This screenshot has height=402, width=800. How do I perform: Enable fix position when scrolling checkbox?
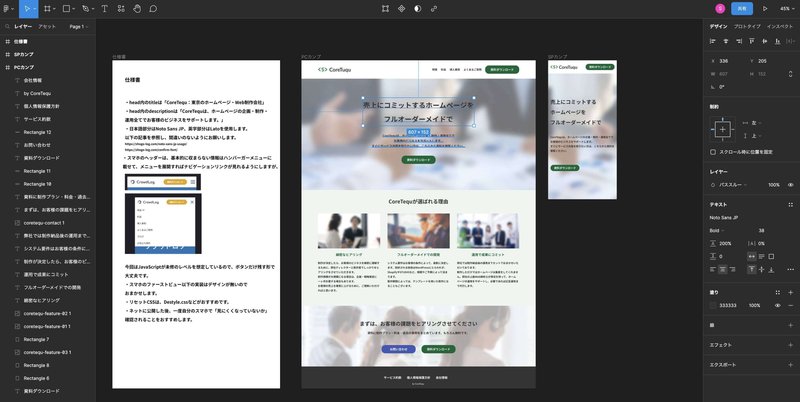click(713, 152)
